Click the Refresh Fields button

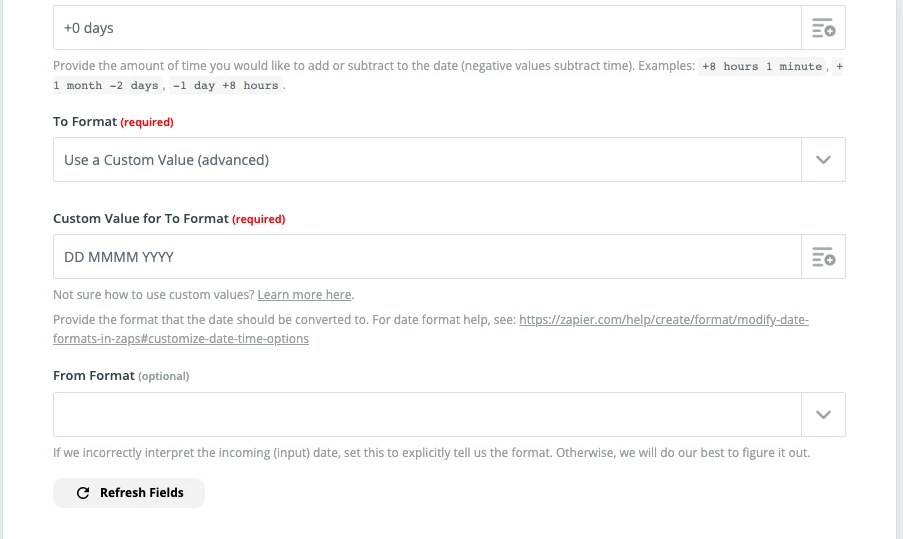129,493
